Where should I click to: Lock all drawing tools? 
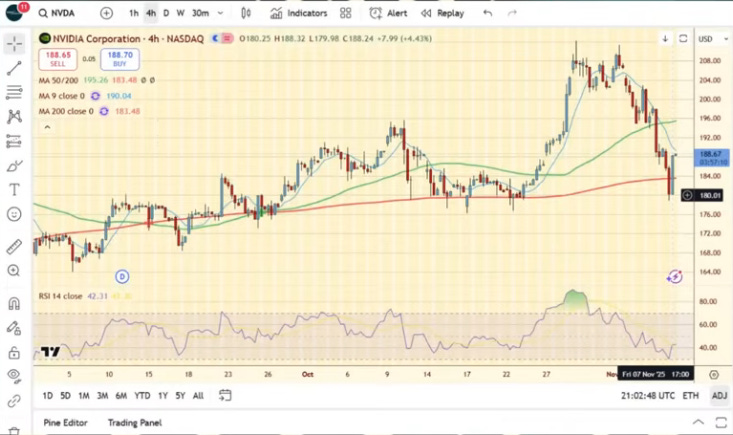click(14, 352)
